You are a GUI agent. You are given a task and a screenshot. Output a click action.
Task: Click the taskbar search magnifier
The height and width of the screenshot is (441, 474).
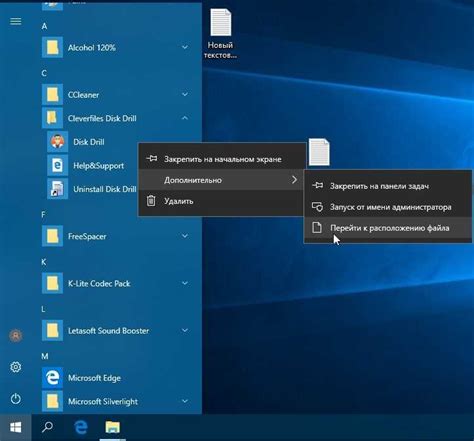pyautogui.click(x=47, y=427)
